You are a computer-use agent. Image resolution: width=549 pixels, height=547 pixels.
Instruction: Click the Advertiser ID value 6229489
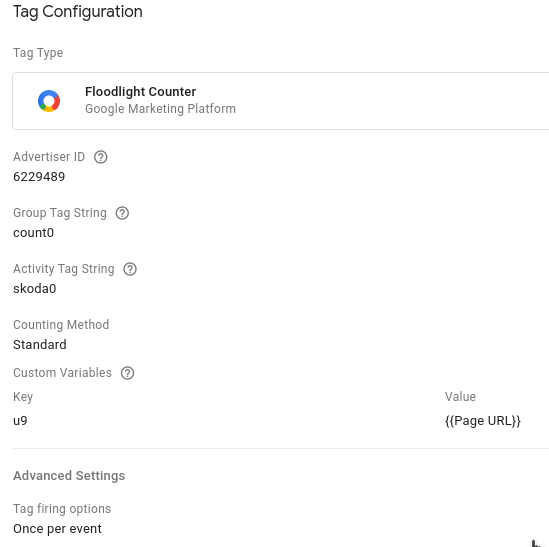tap(39, 176)
